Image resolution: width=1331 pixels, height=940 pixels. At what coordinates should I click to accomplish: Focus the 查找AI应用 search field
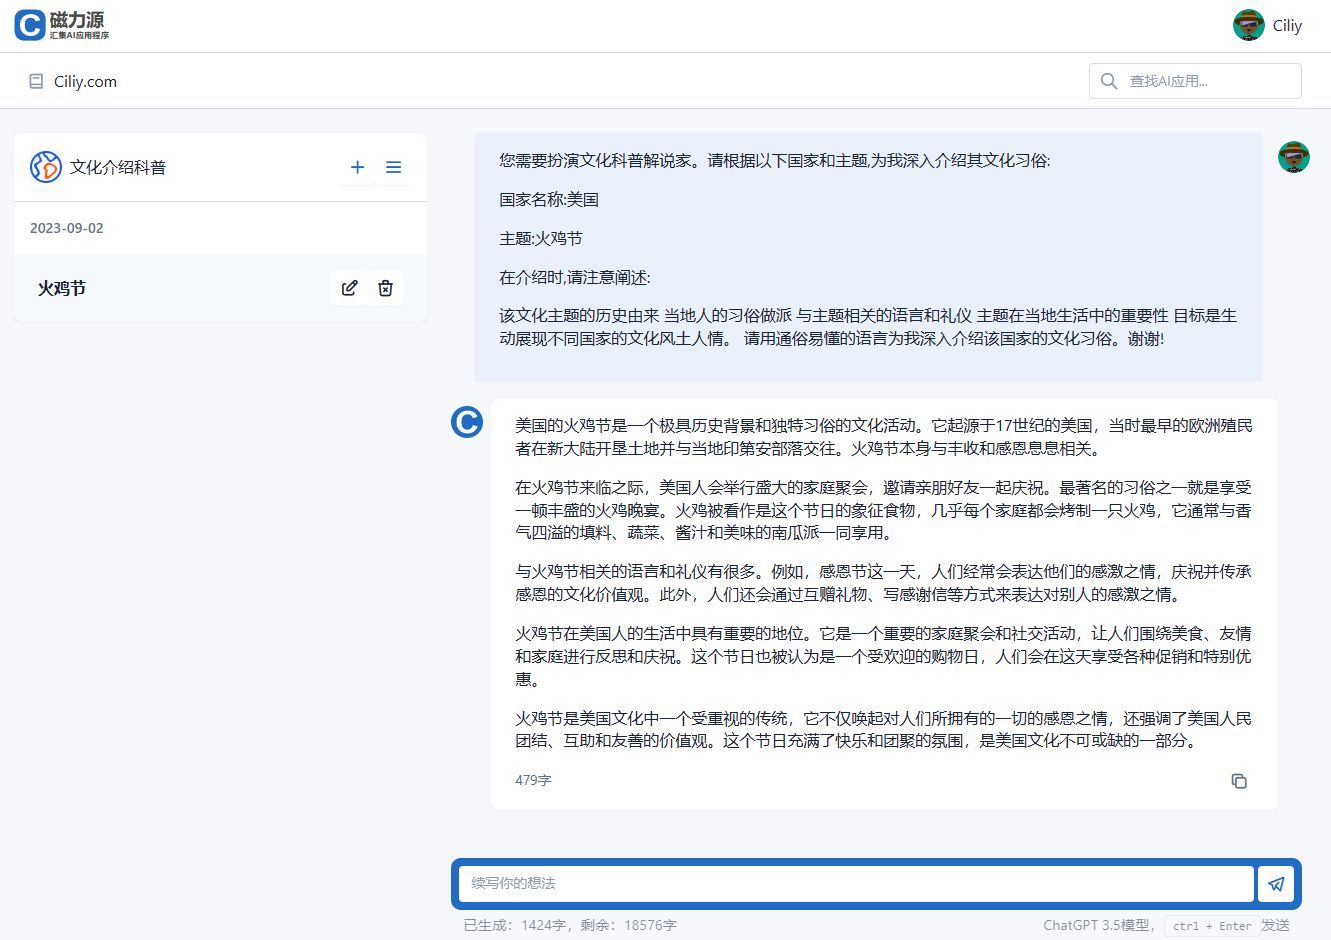pyautogui.click(x=1195, y=81)
